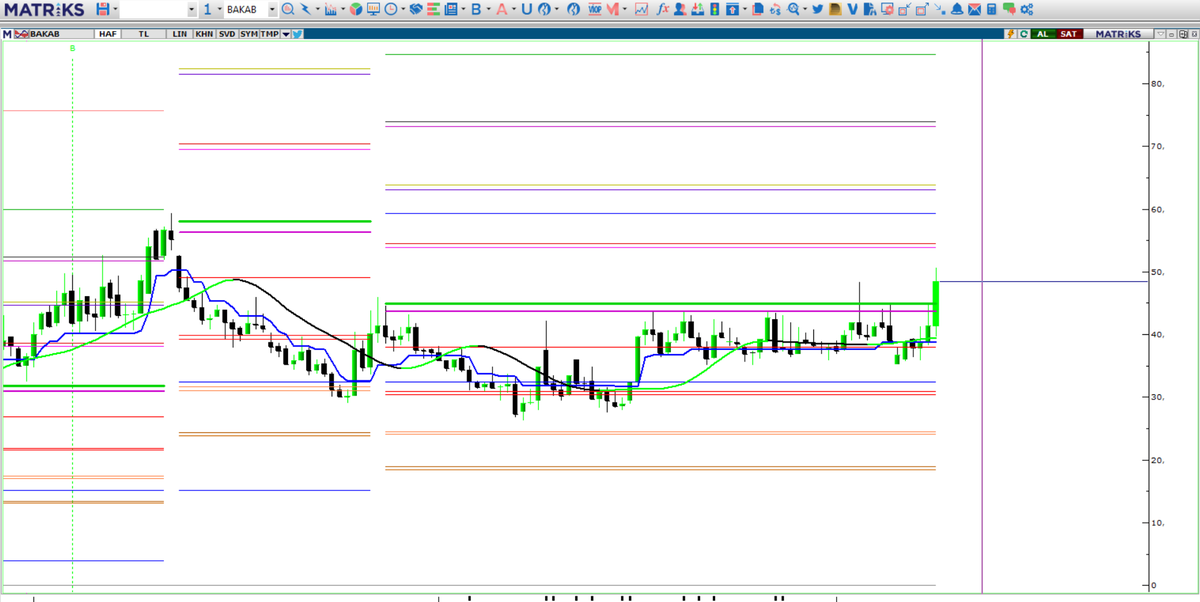Toggle the HAF period button

click(x=107, y=34)
